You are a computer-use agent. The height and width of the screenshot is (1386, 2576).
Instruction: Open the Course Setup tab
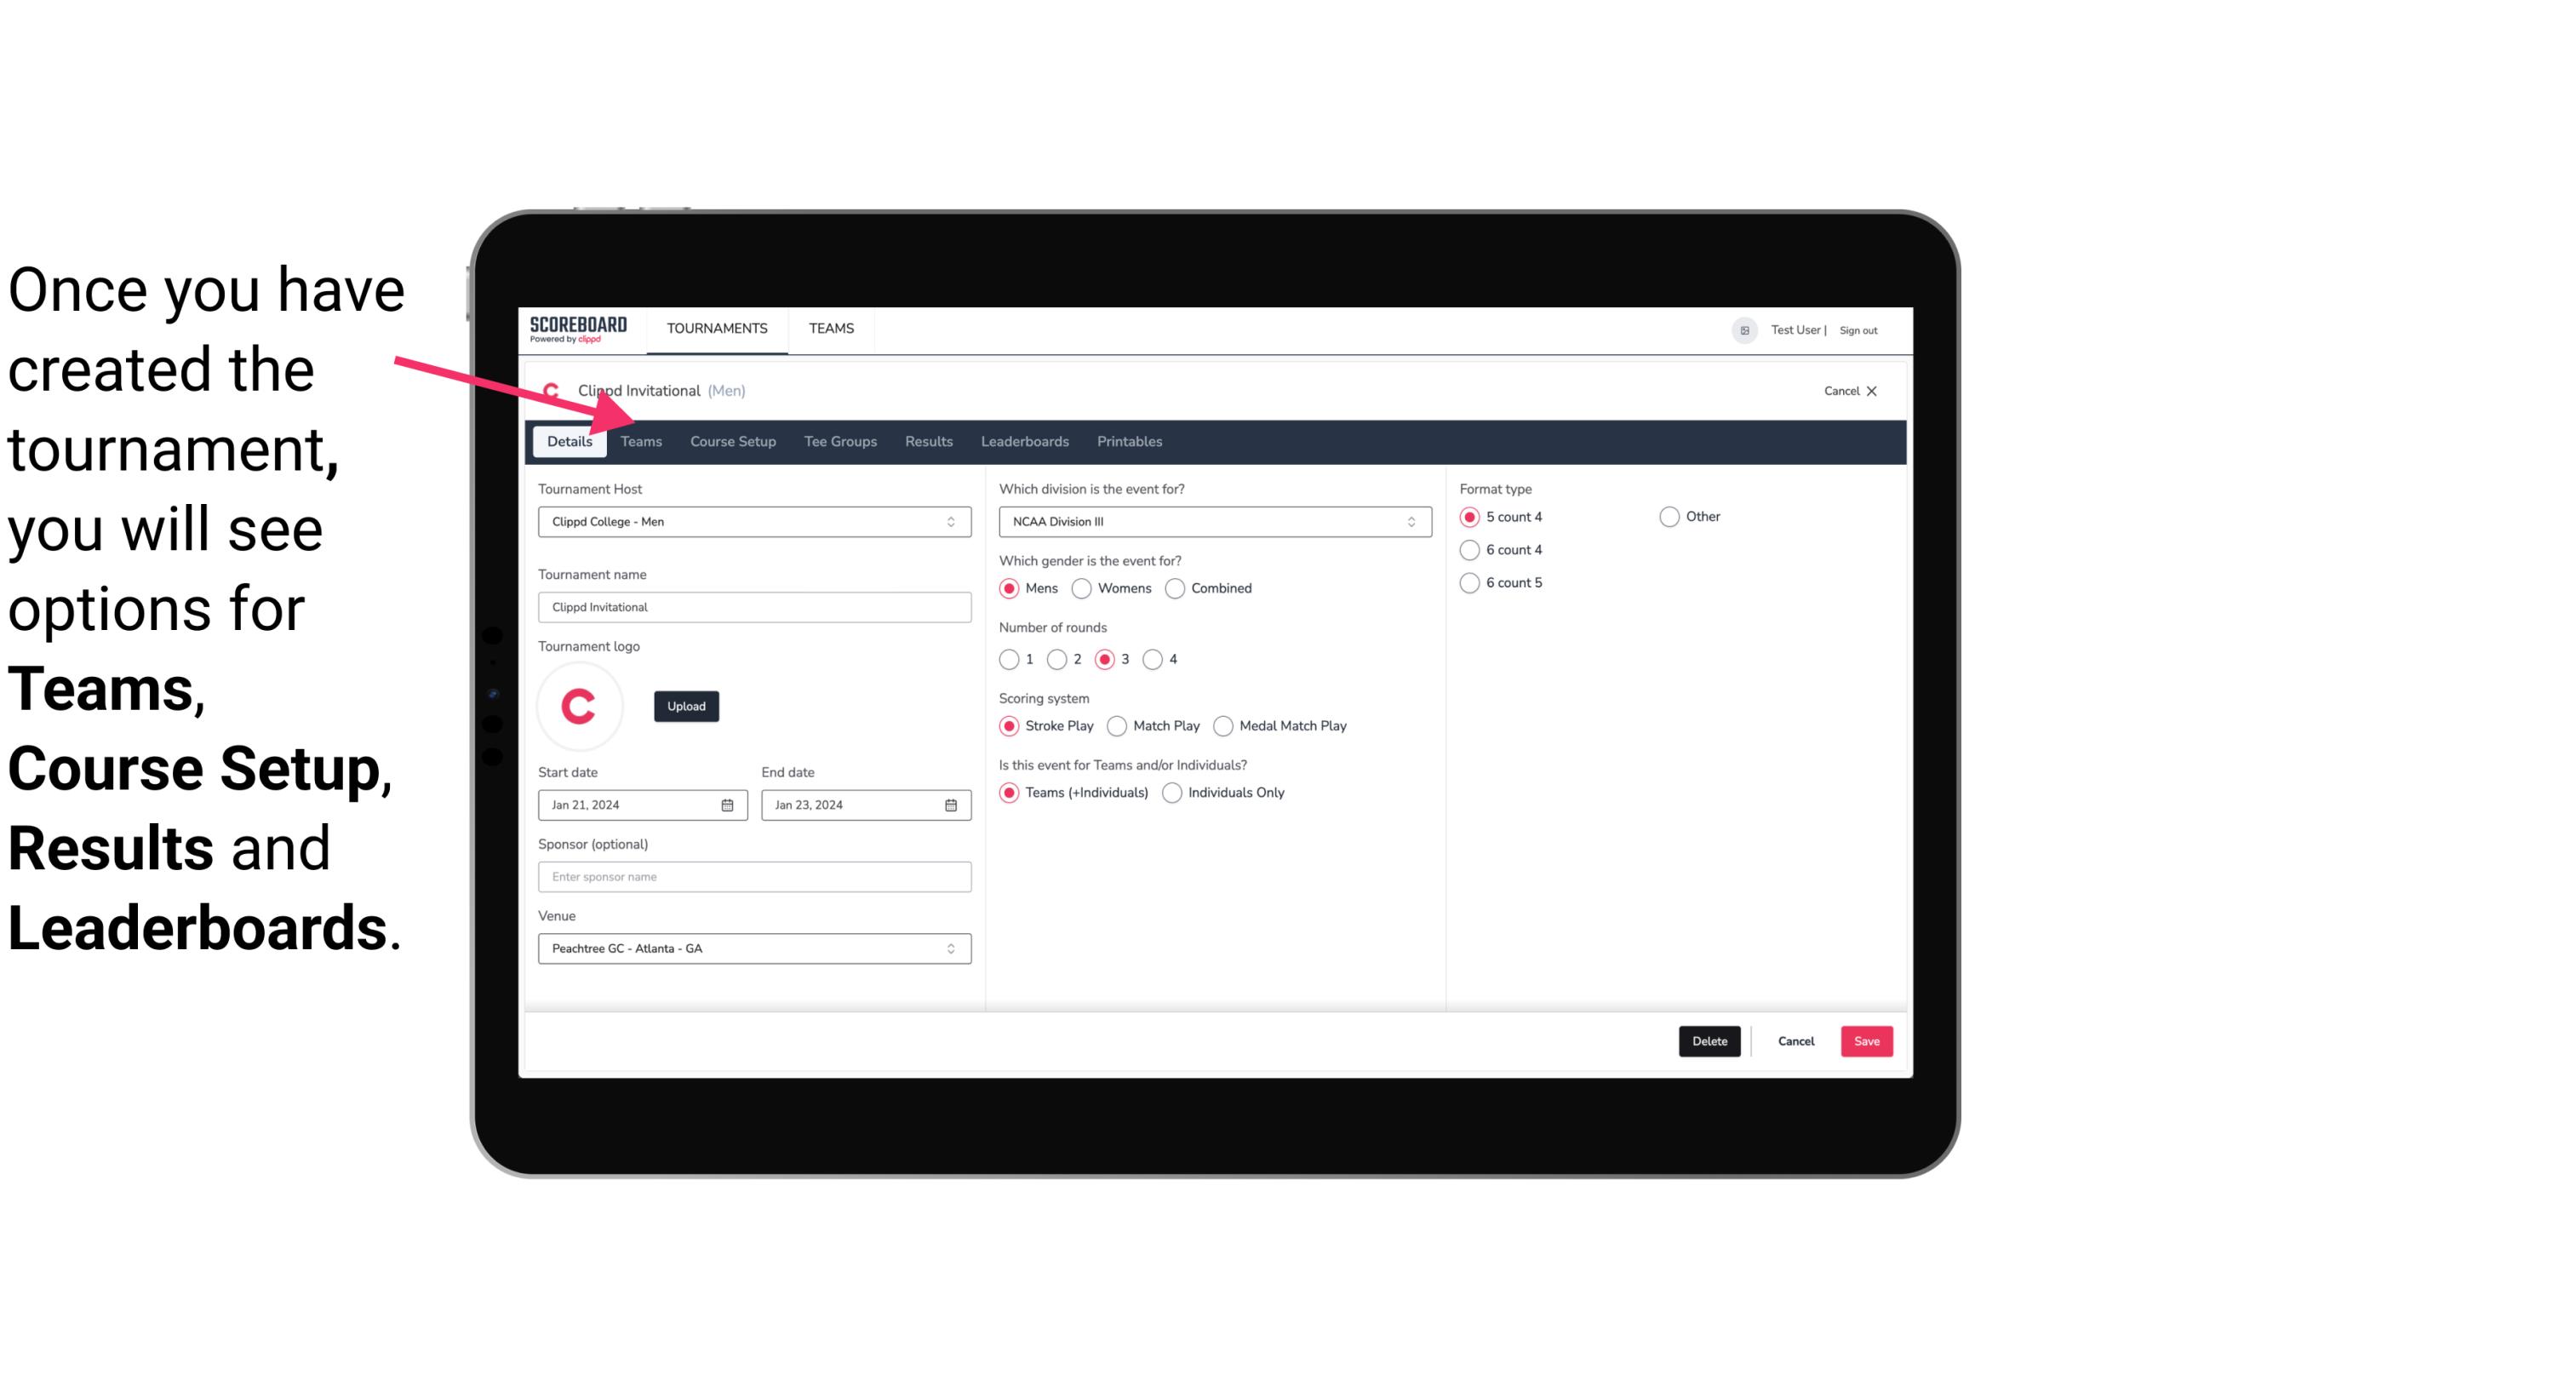click(x=730, y=440)
